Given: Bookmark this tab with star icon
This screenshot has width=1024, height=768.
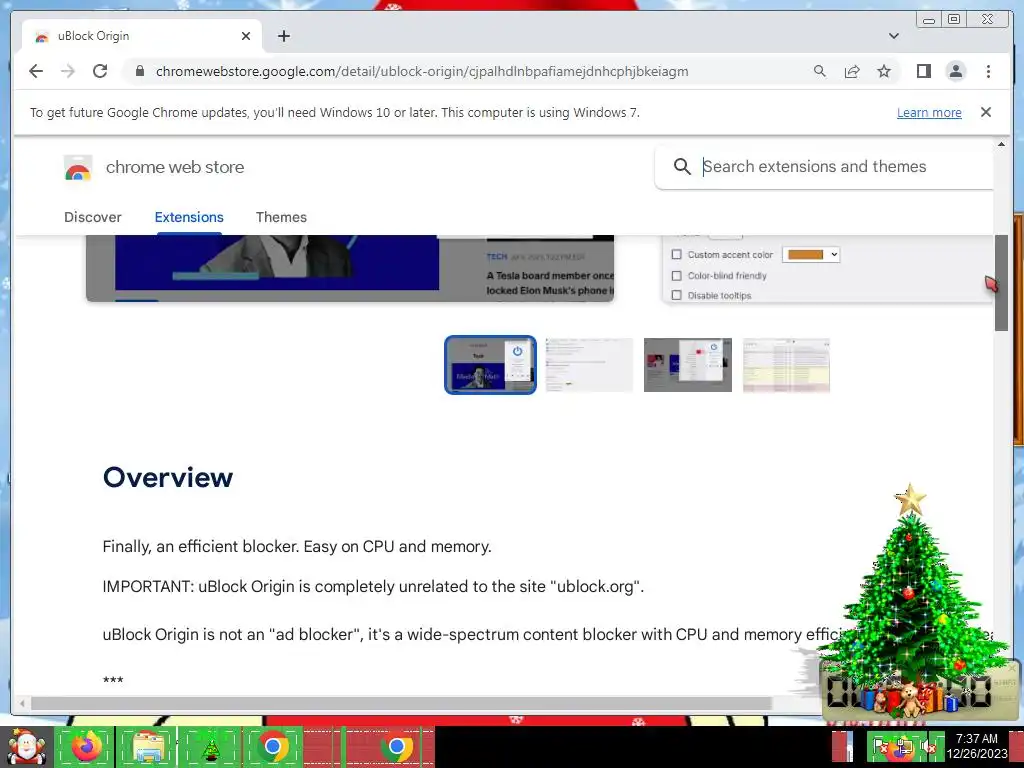Looking at the screenshot, I should tap(884, 71).
